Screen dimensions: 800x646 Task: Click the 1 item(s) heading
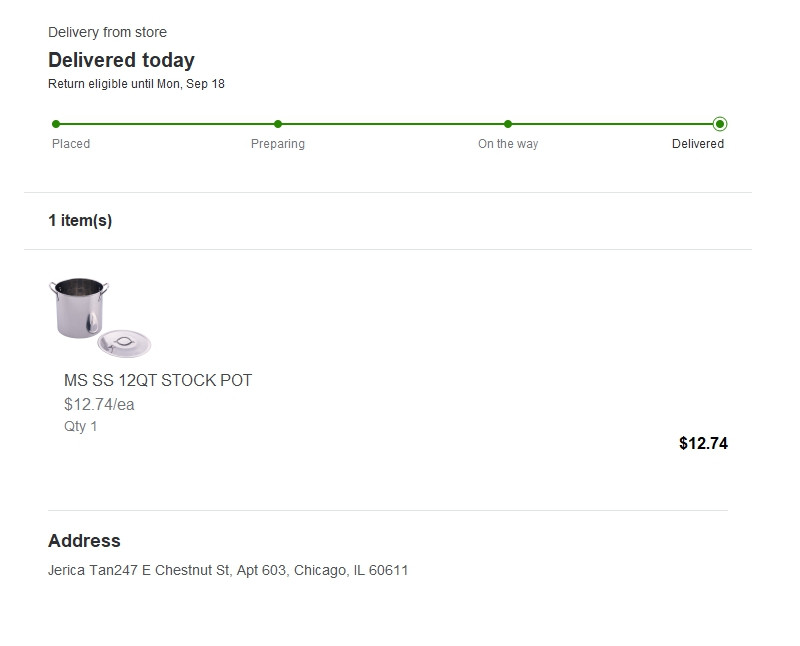tap(80, 220)
